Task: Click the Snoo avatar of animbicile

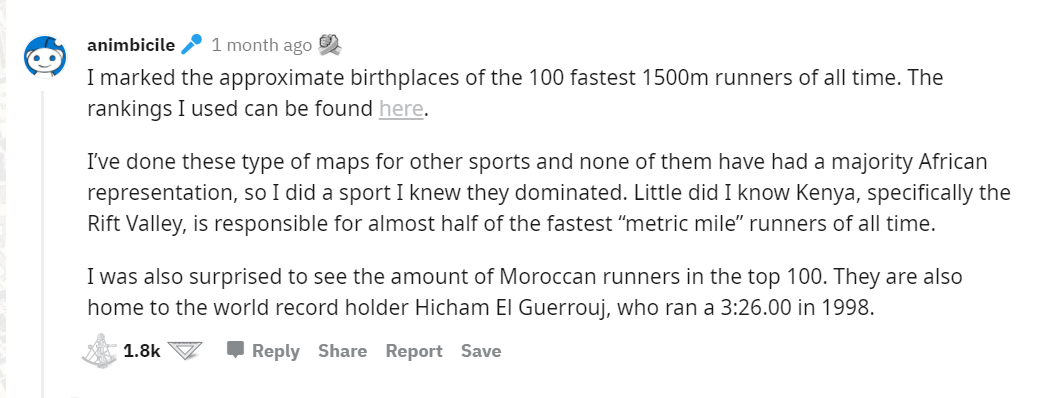Action: point(46,57)
